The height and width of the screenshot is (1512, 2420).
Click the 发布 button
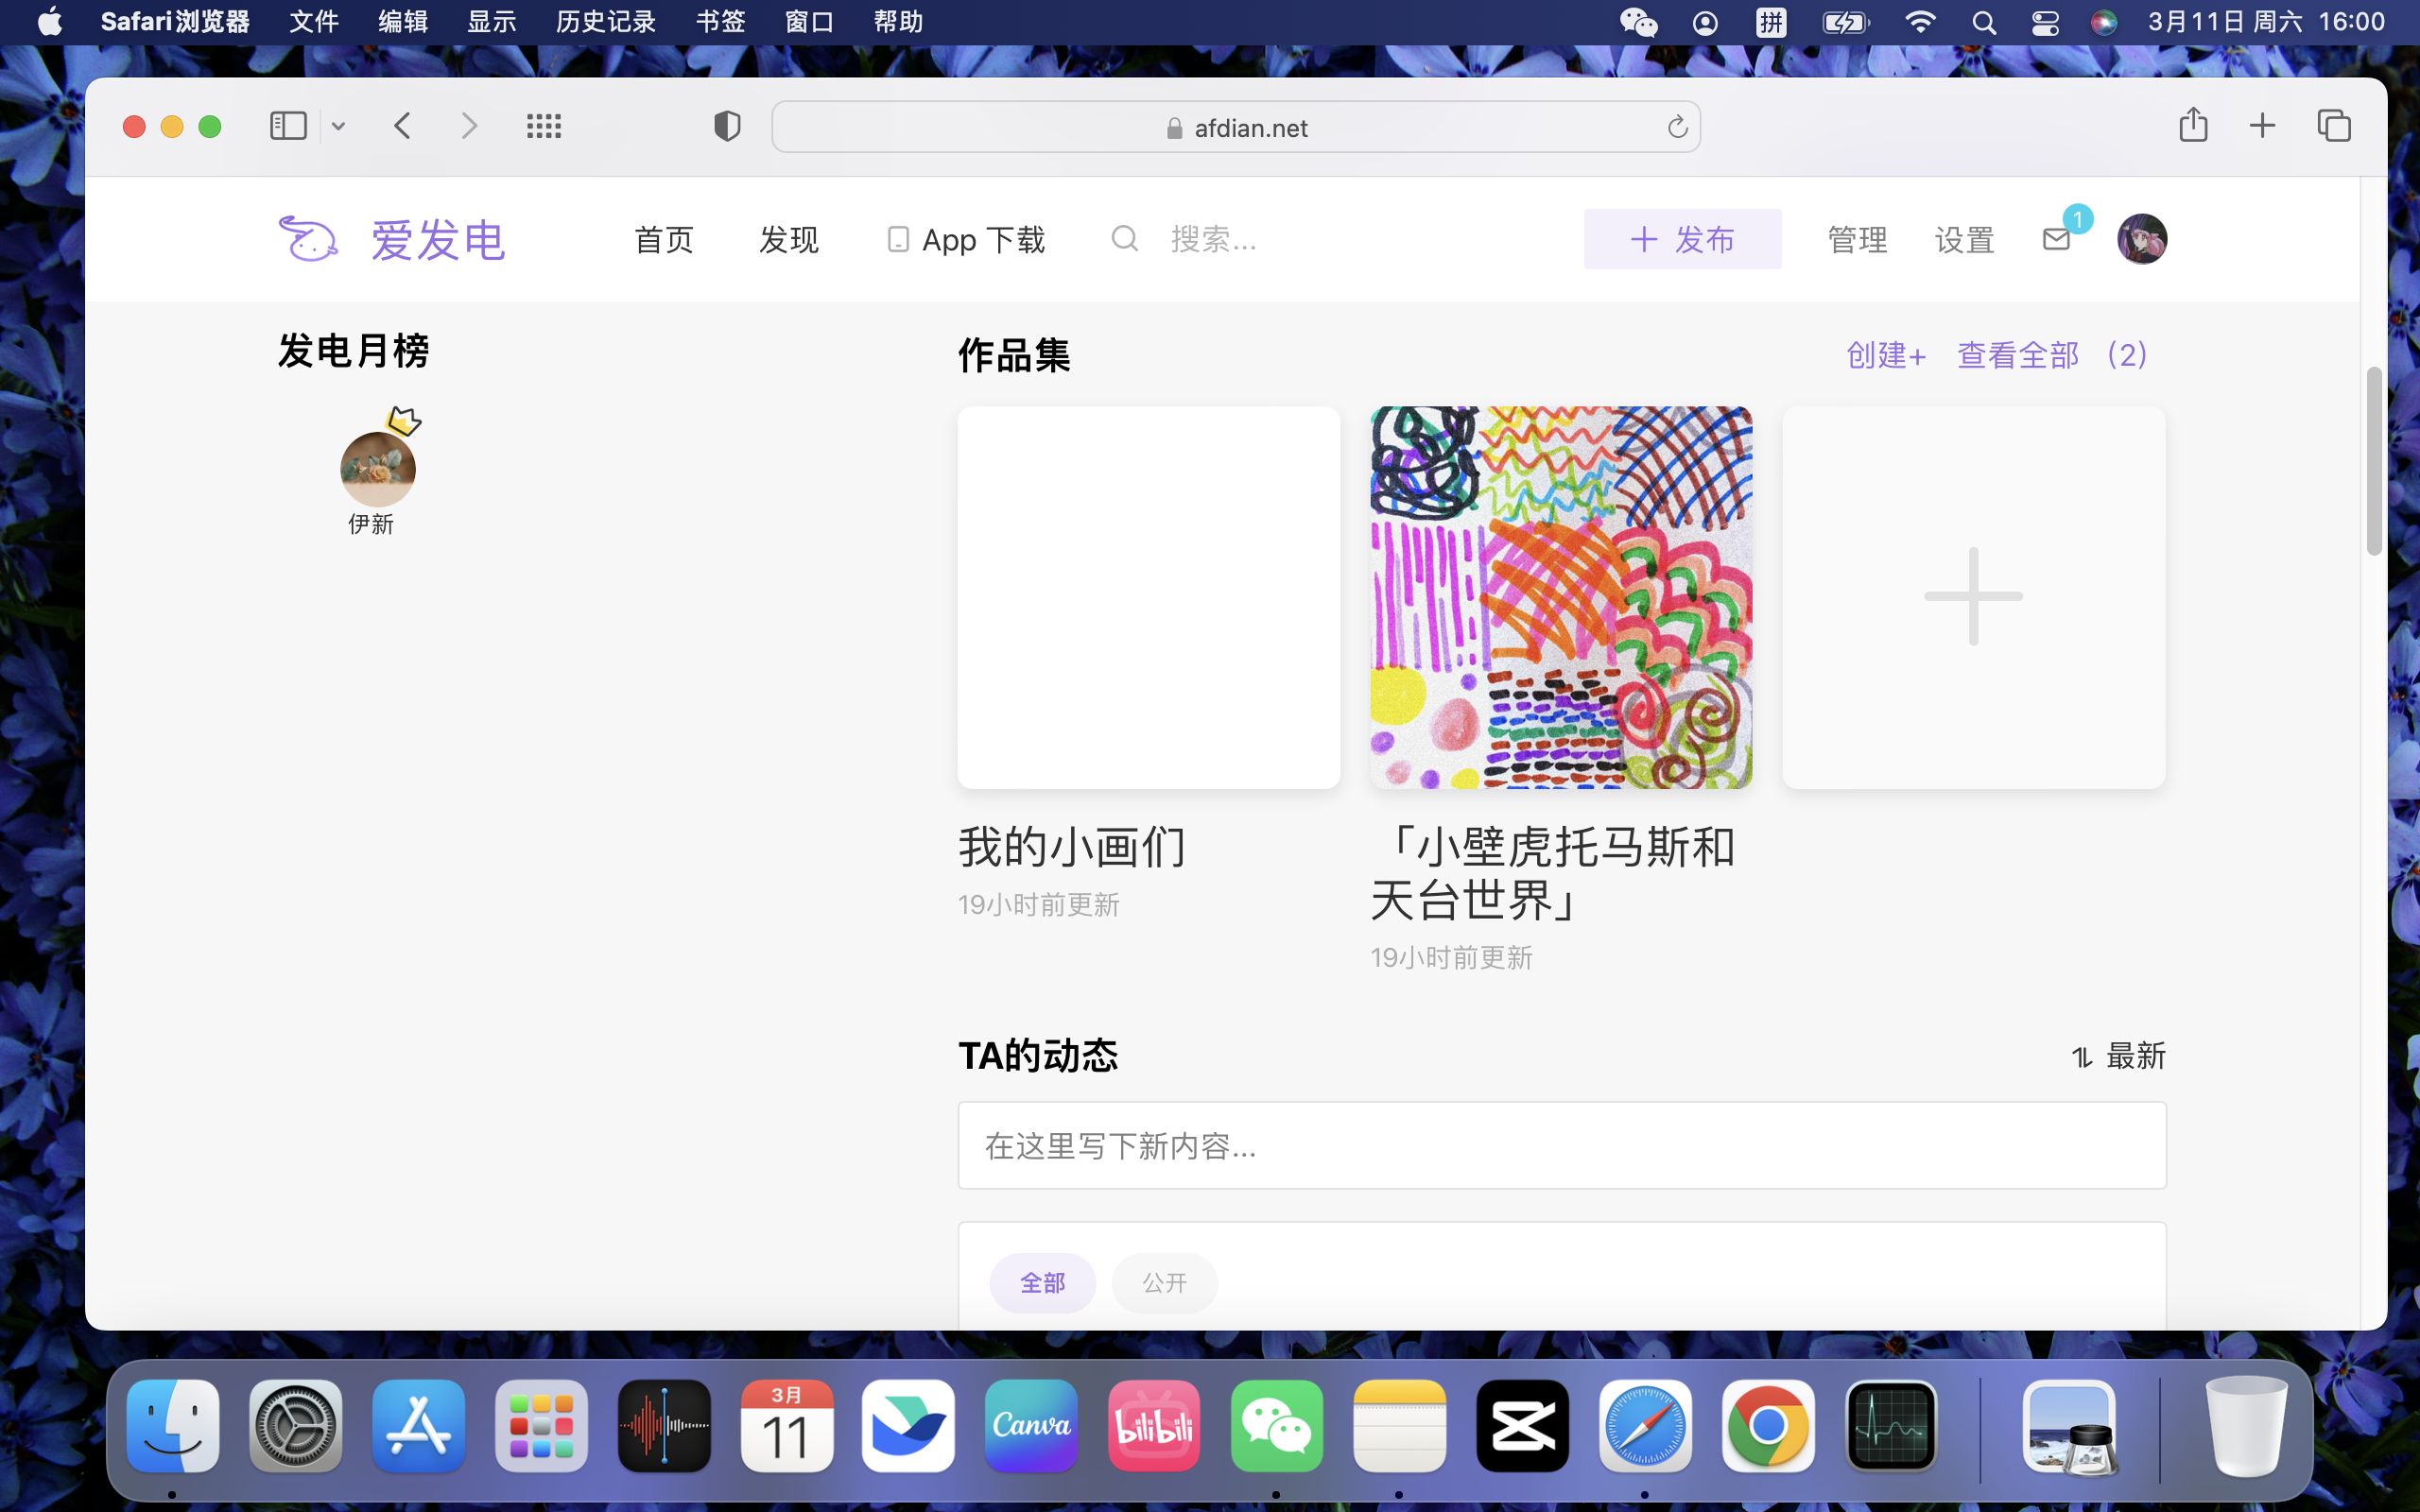click(x=1682, y=239)
